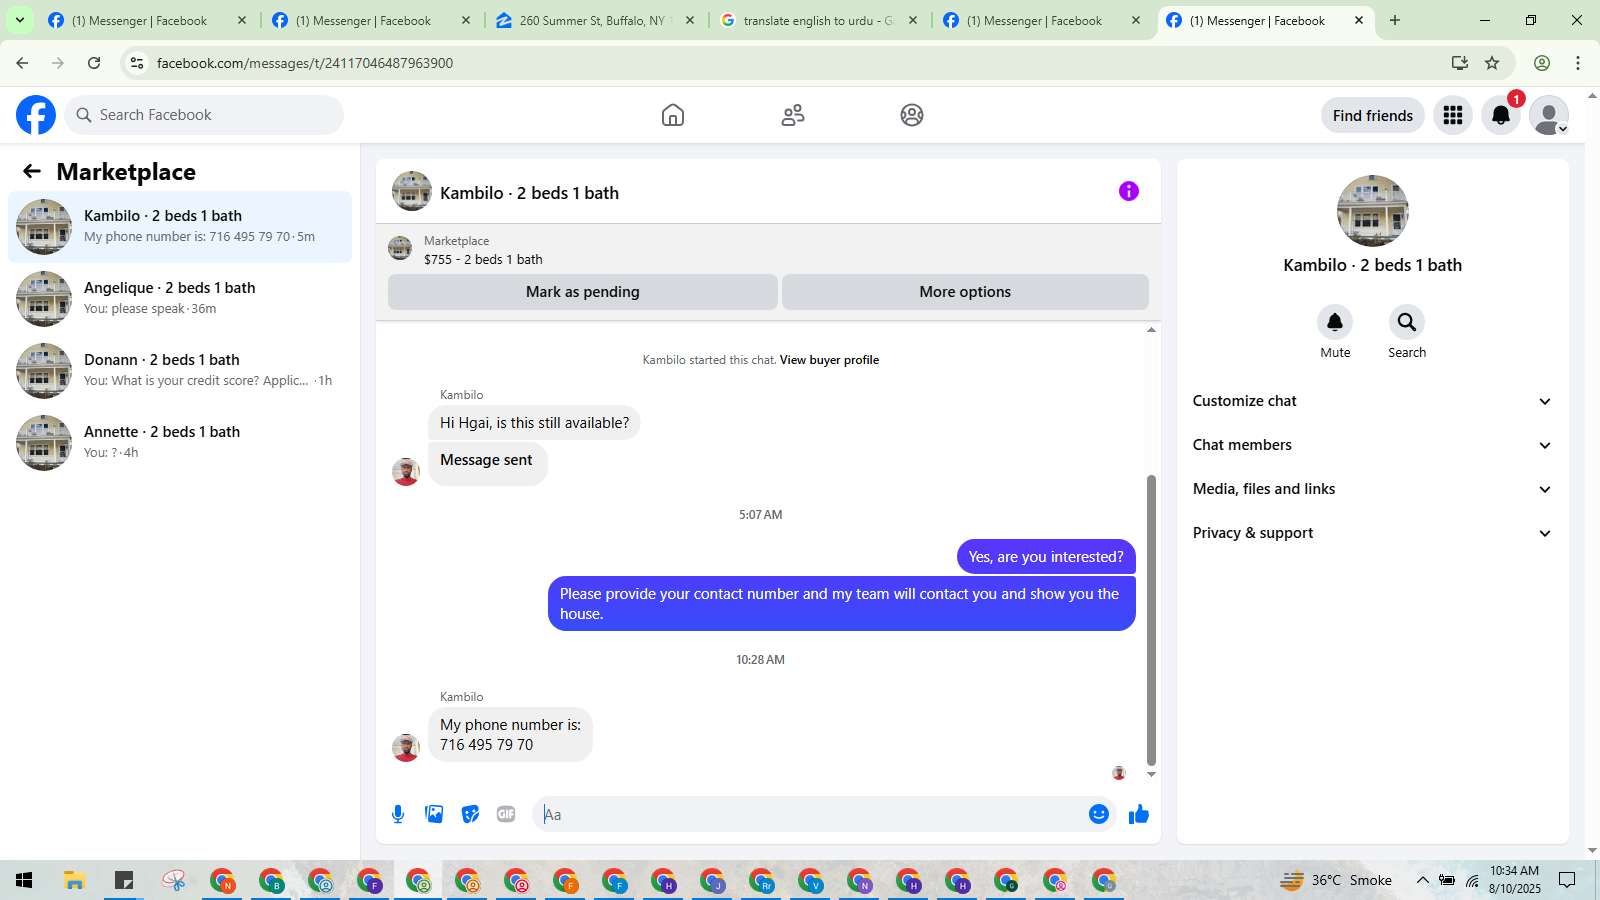Screen dimensions: 1600x900
Task: Open File Explorer from taskbar
Action: coord(74,880)
